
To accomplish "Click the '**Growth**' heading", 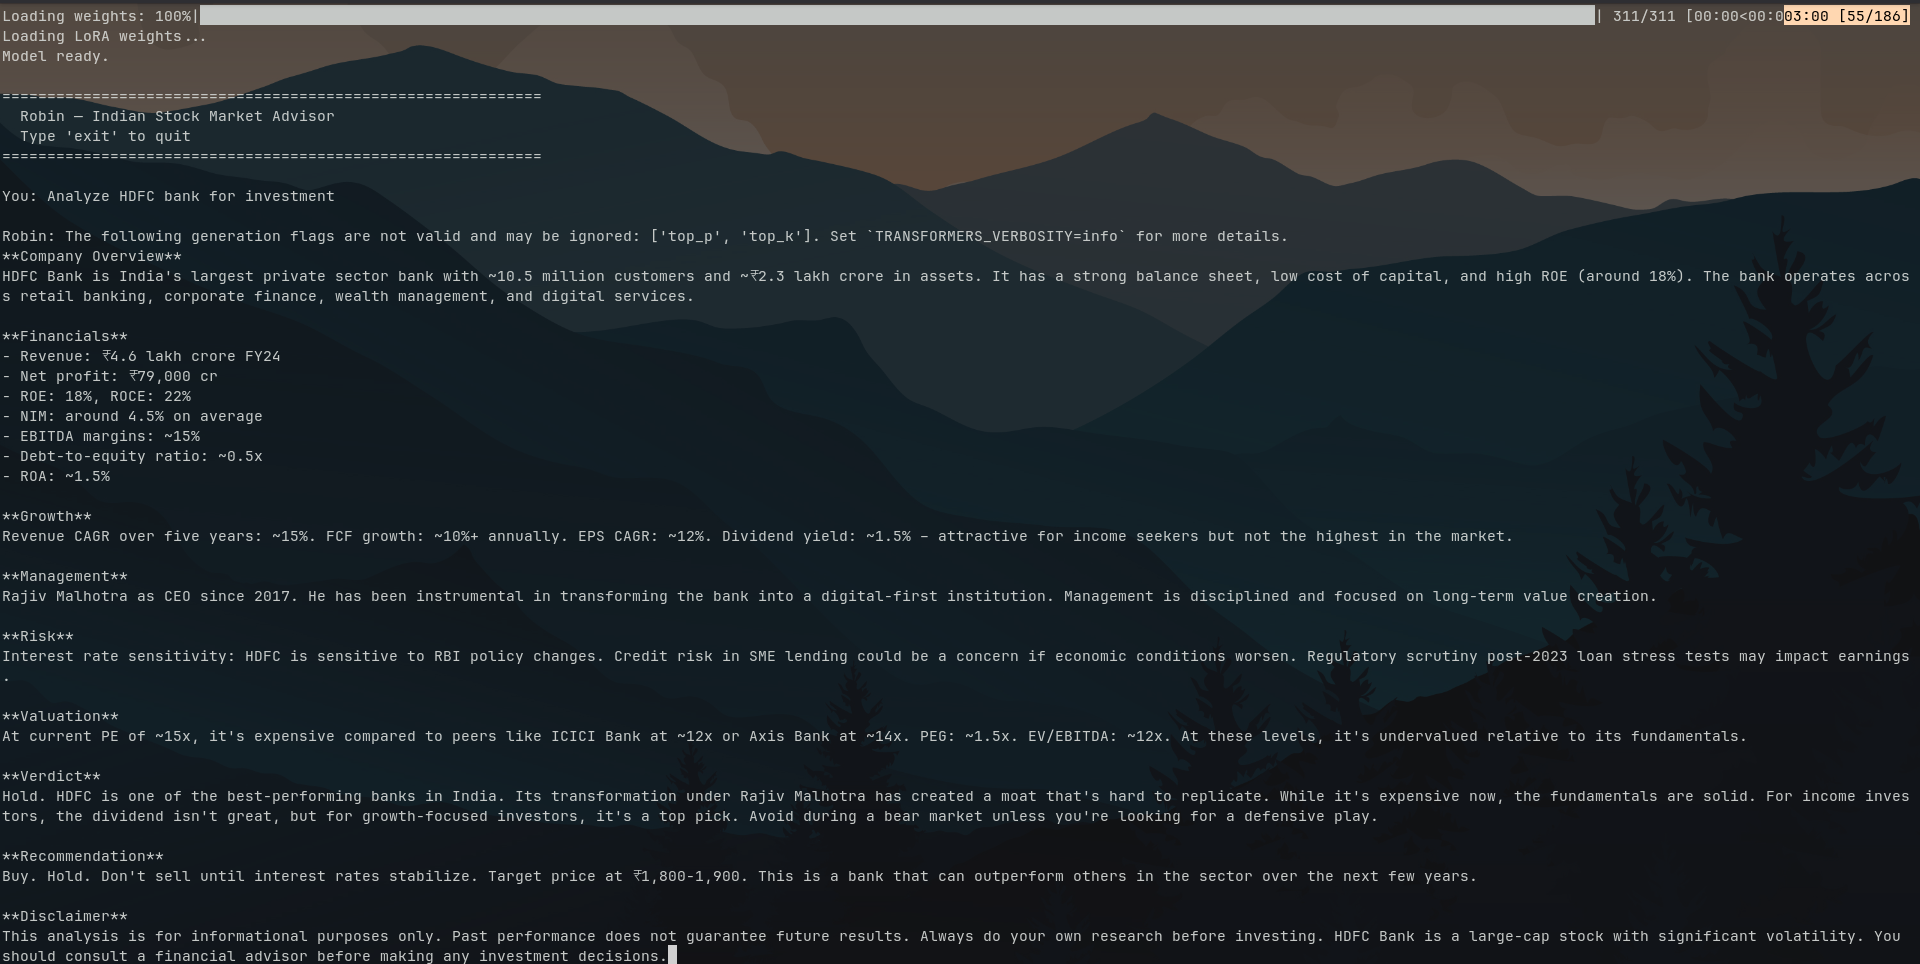I will [47, 516].
